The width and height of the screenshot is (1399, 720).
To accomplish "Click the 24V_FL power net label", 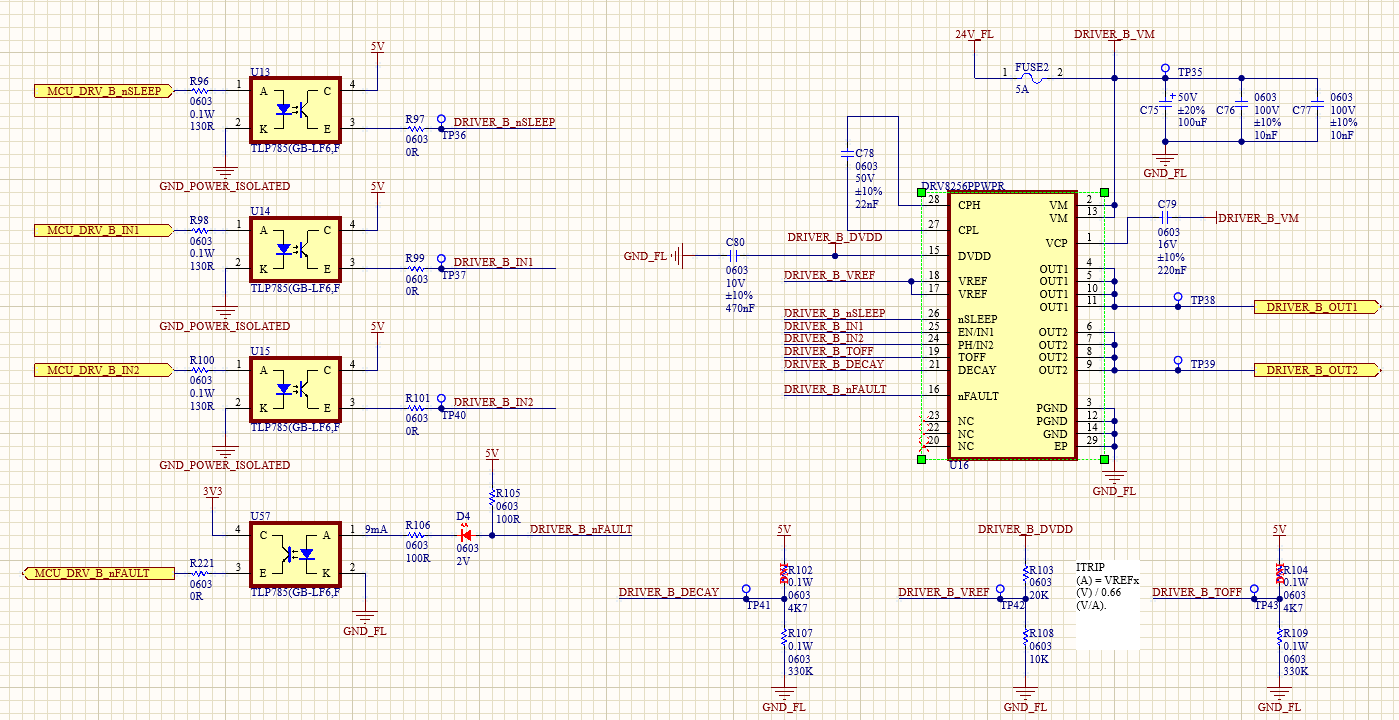I will tap(974, 34).
